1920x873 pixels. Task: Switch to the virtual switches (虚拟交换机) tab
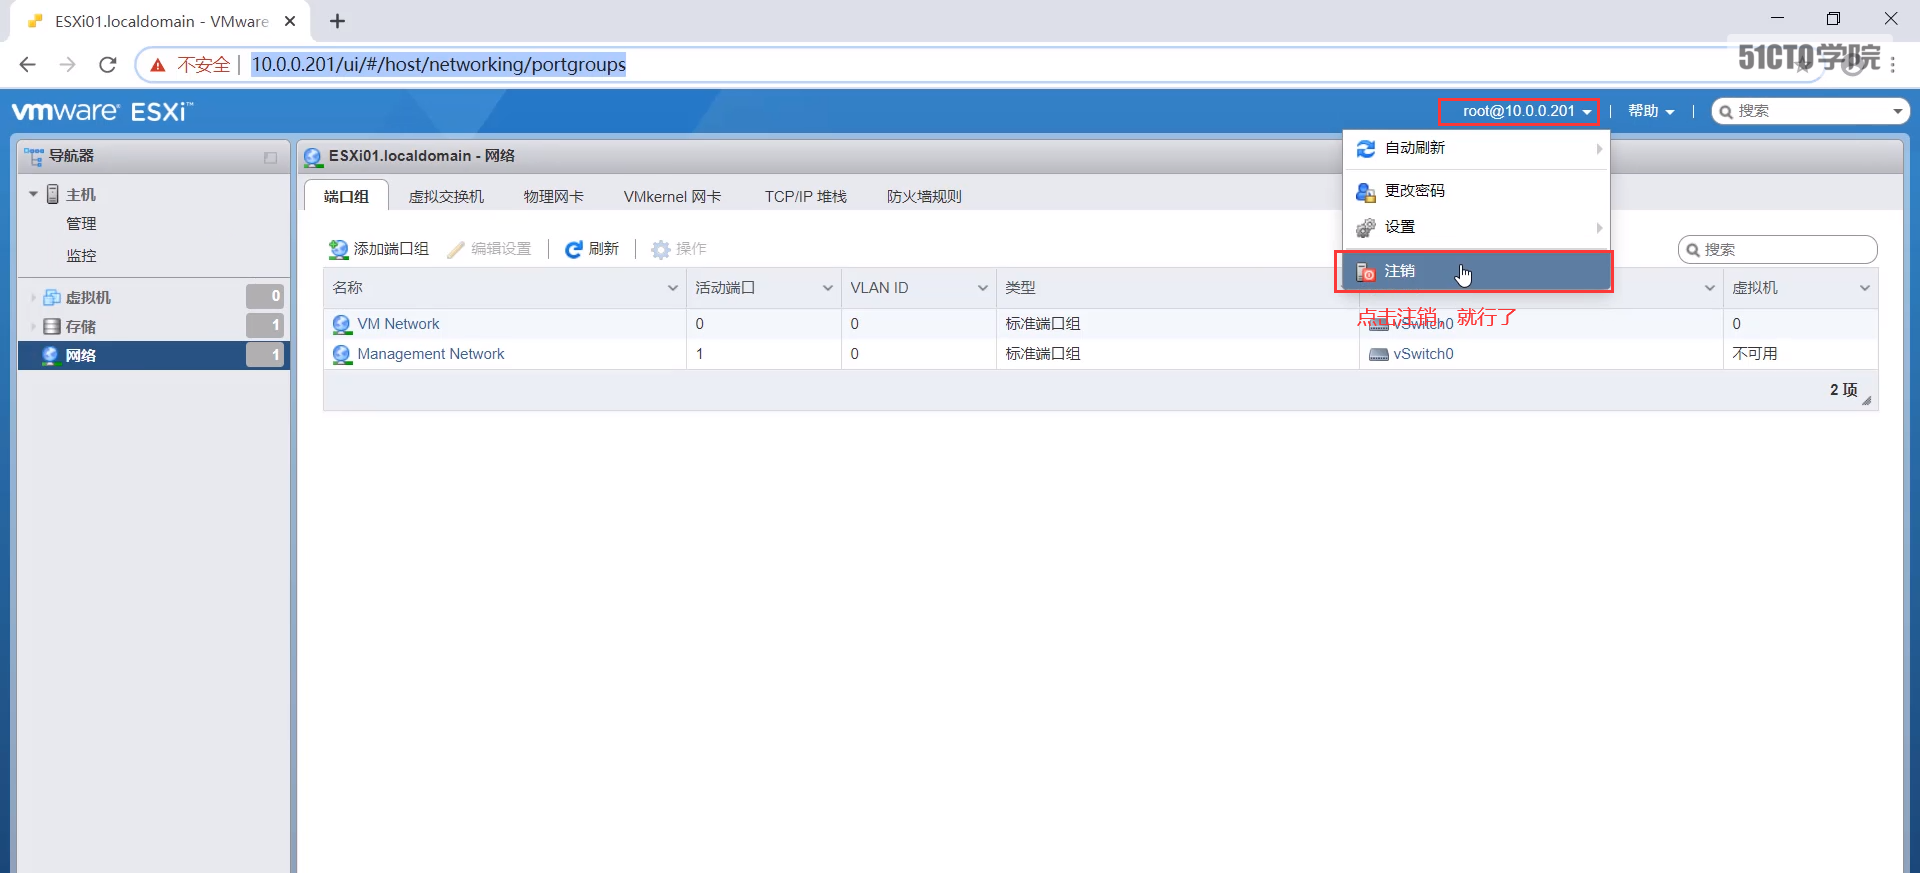point(446,196)
